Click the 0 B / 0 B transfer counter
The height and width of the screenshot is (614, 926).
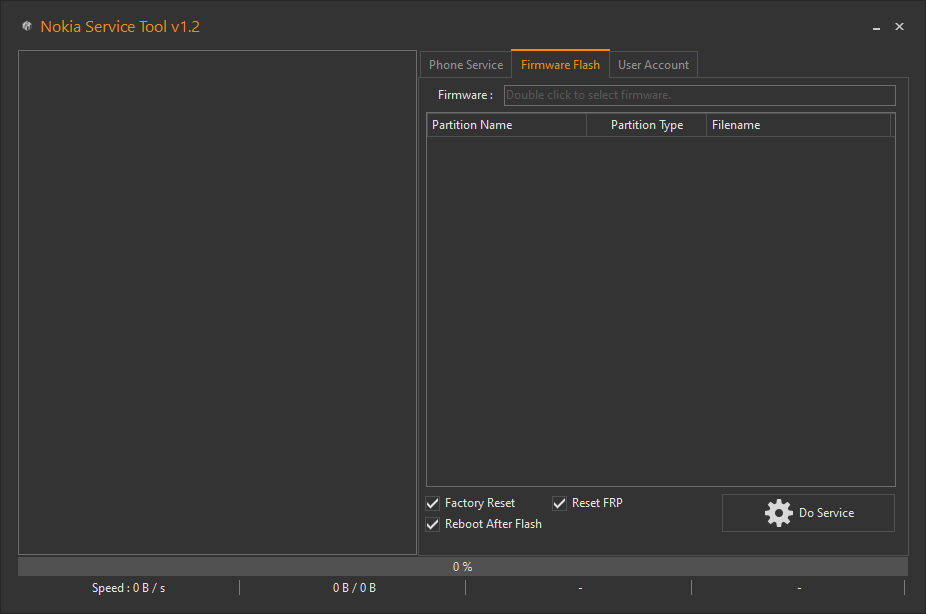click(x=354, y=588)
